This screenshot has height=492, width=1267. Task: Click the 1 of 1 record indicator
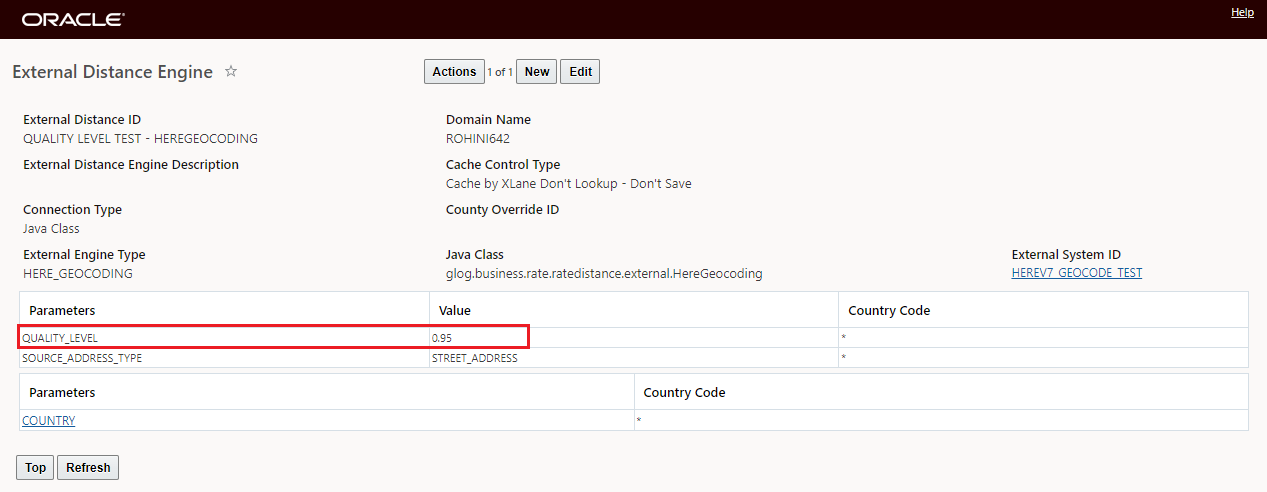pyautogui.click(x=500, y=72)
